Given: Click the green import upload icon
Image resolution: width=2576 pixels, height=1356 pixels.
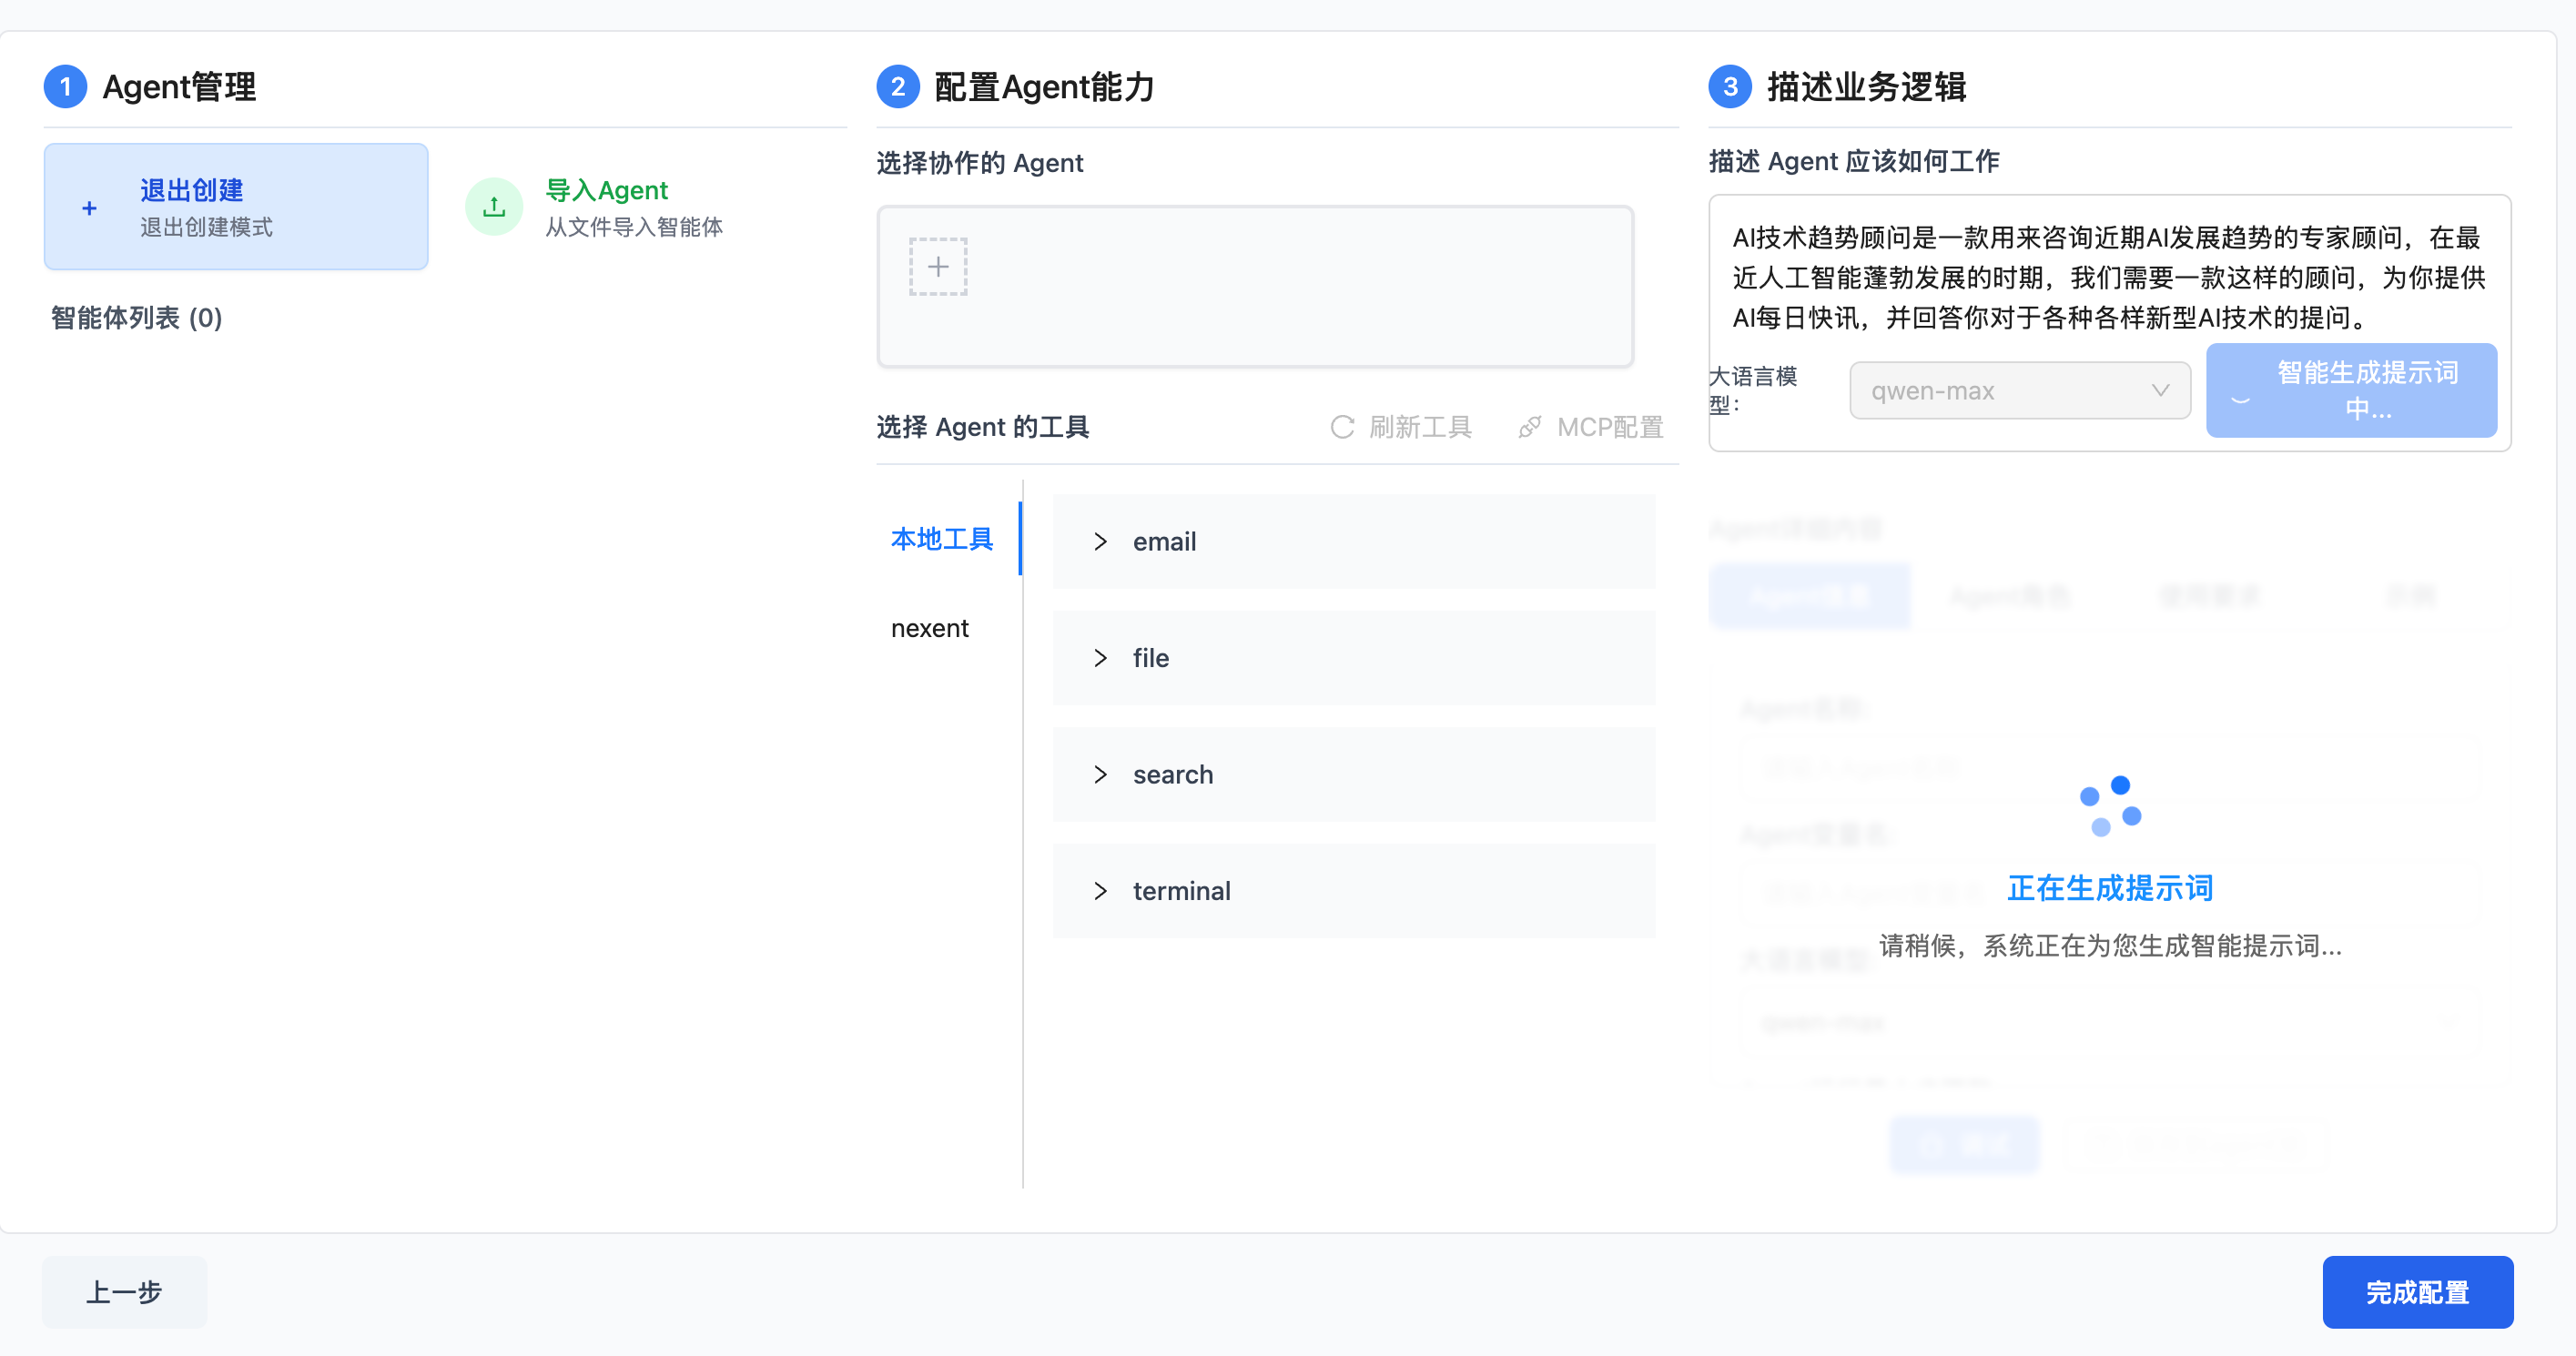Looking at the screenshot, I should [494, 207].
